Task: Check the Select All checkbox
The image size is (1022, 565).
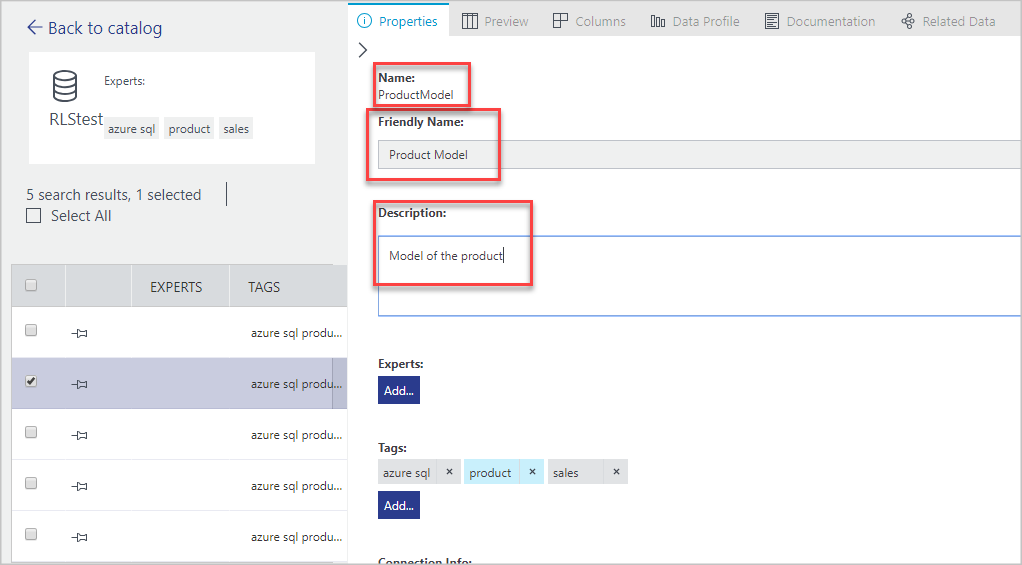Action: [33, 216]
